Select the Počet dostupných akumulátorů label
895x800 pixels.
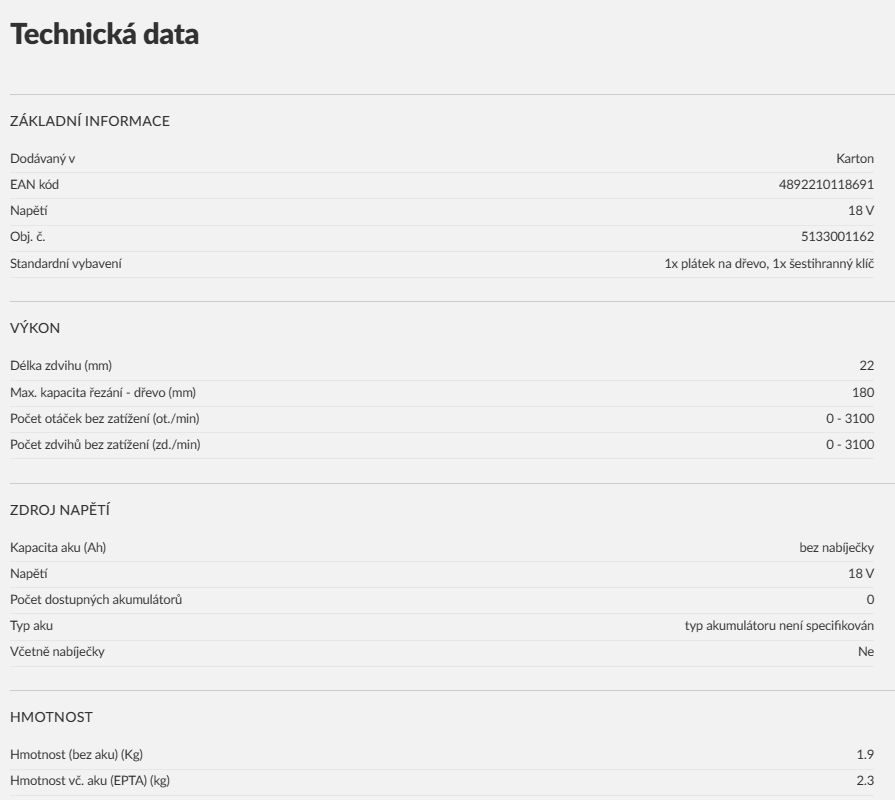coord(96,600)
